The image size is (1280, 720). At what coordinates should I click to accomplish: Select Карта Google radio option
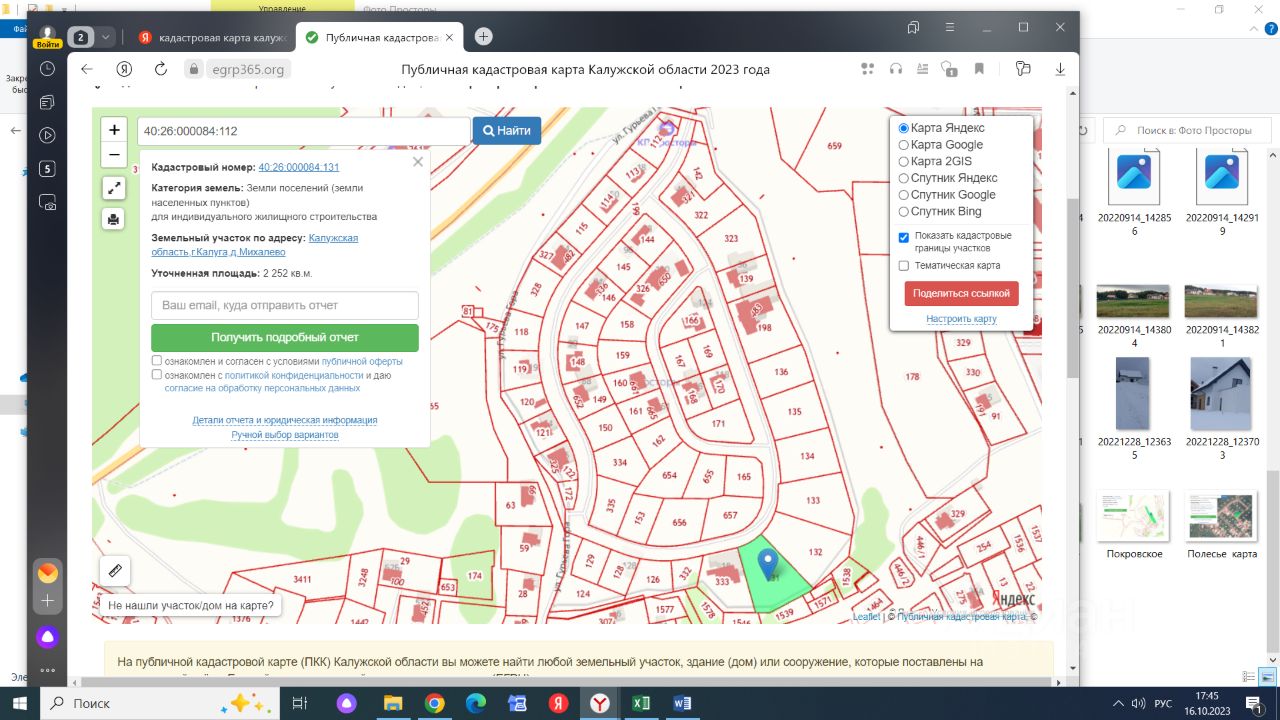pos(904,145)
